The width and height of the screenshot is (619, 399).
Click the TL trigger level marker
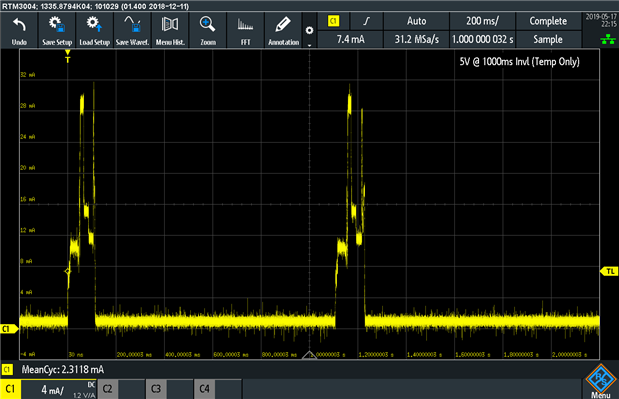[610, 272]
